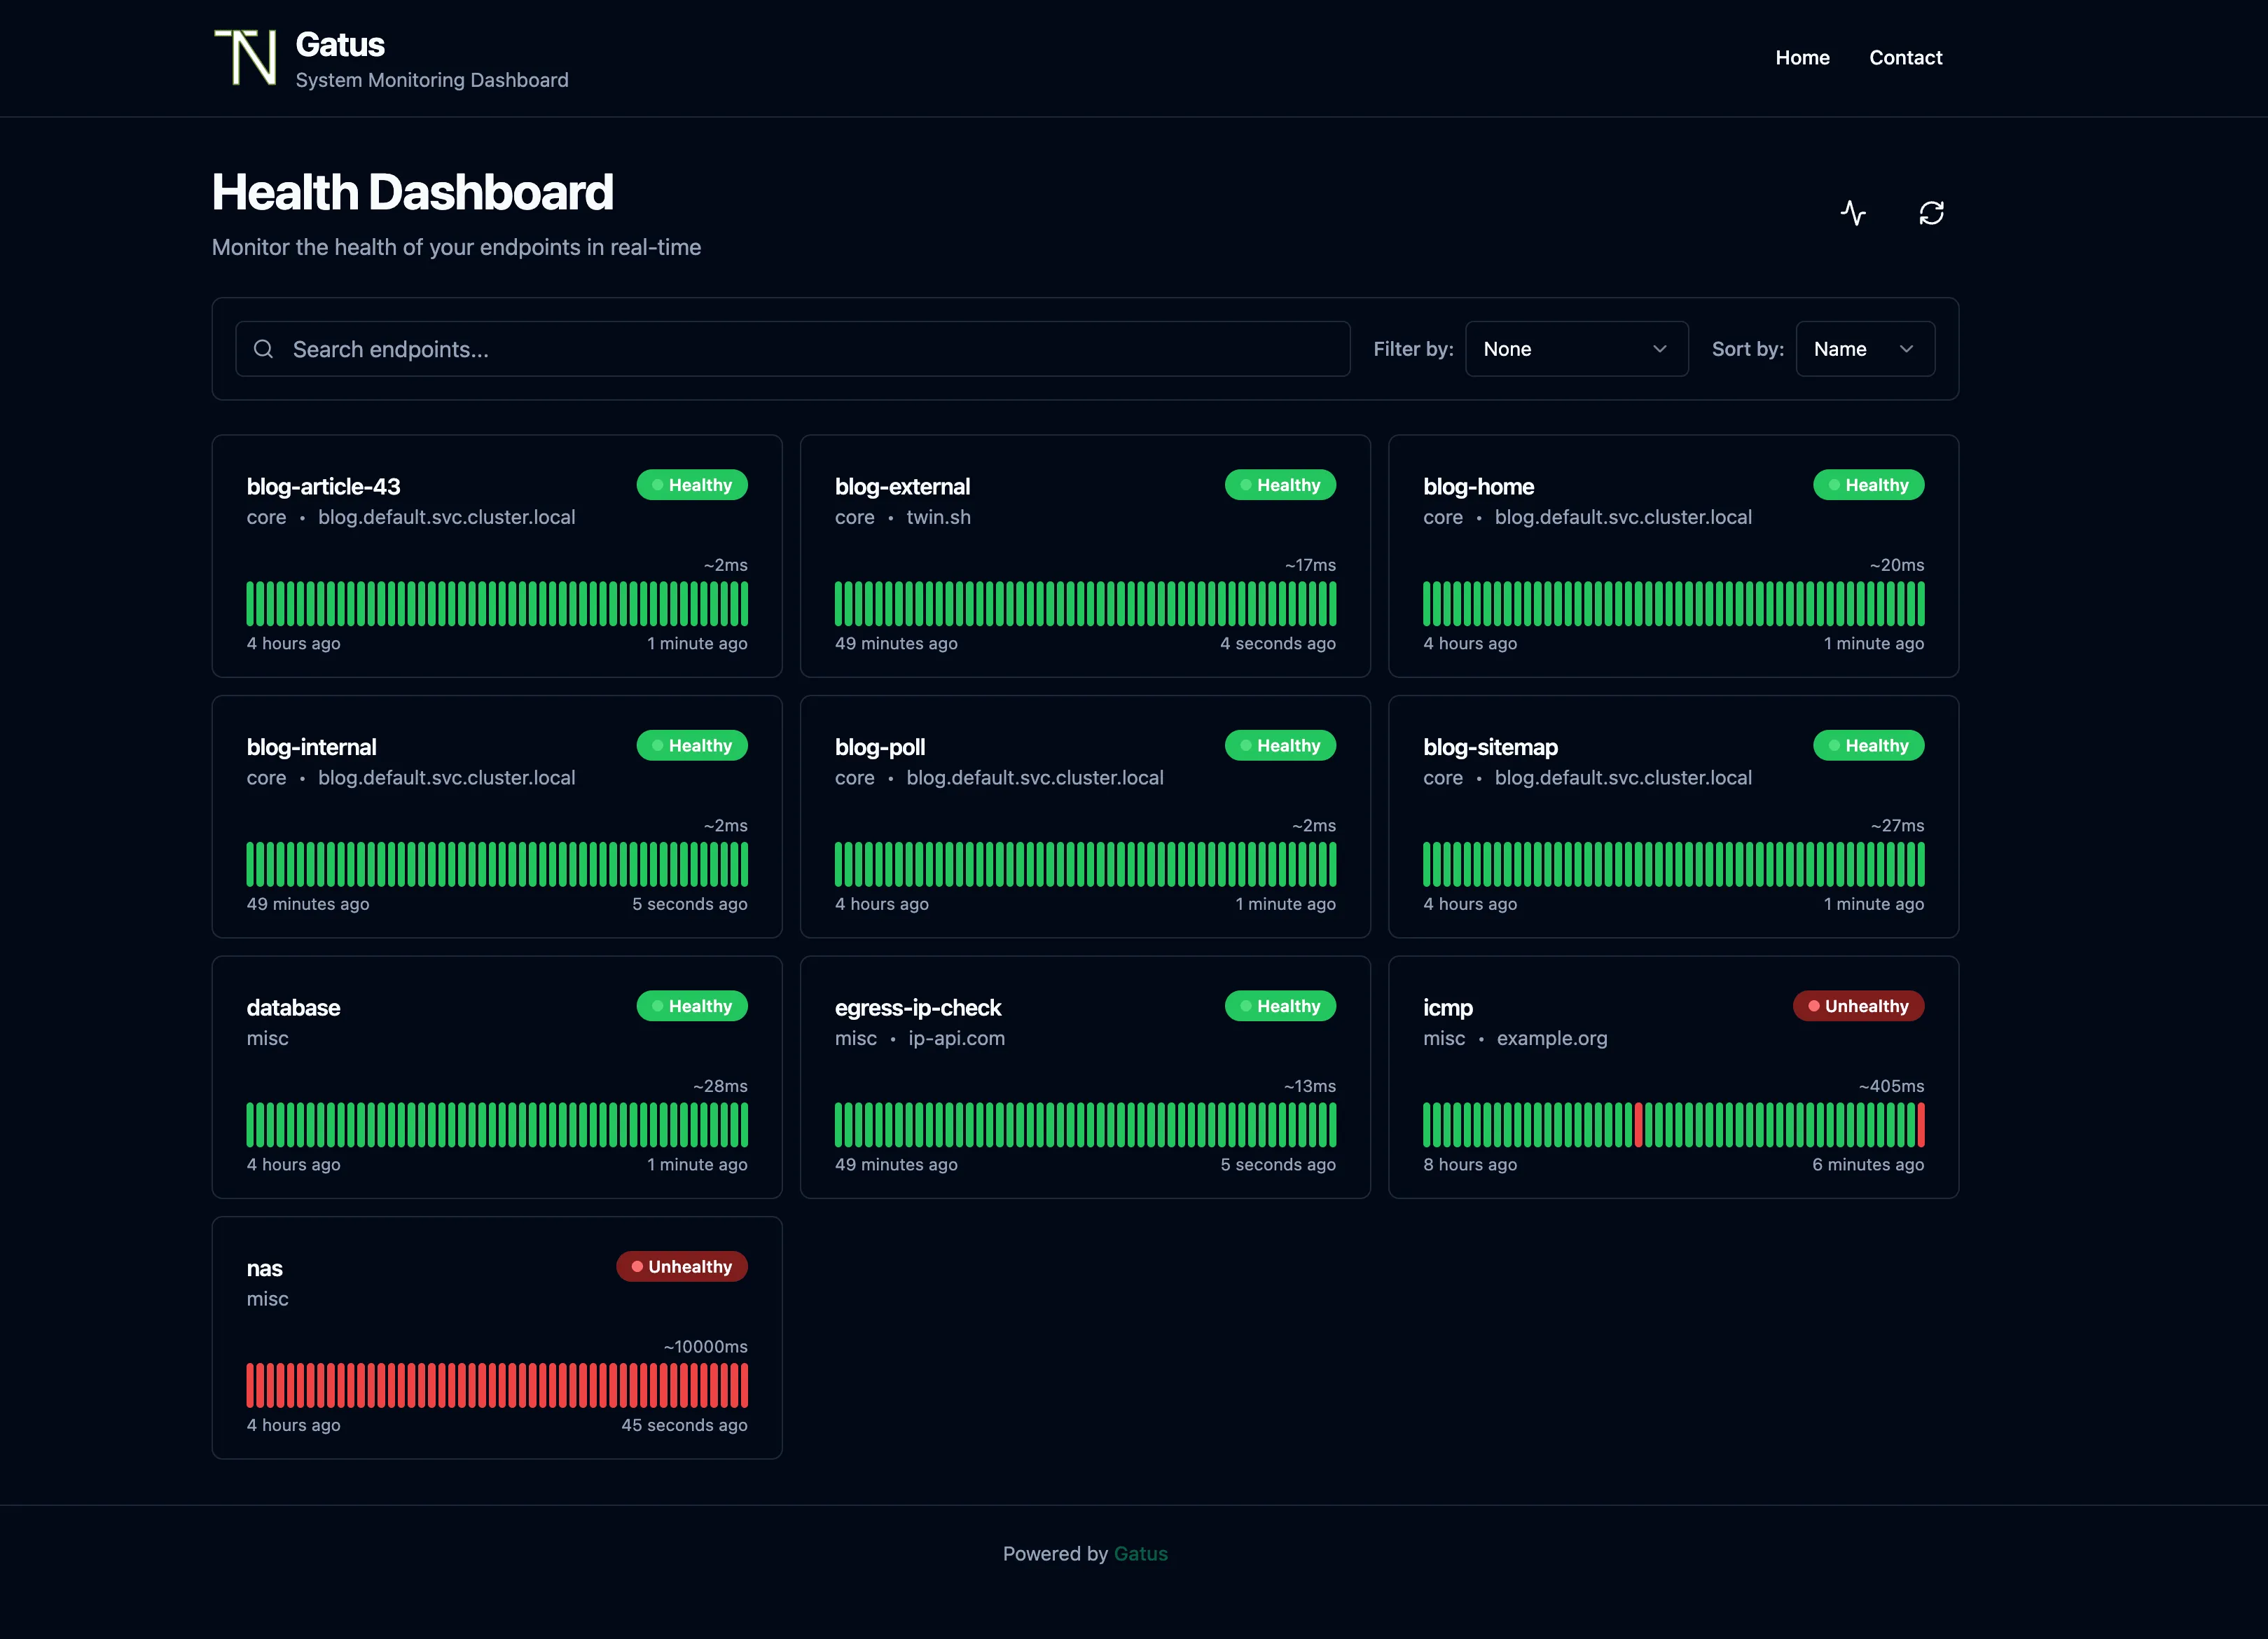Screen dimensions: 2268x1639
Task: Click the newest result bar of database
Action: (744, 1124)
